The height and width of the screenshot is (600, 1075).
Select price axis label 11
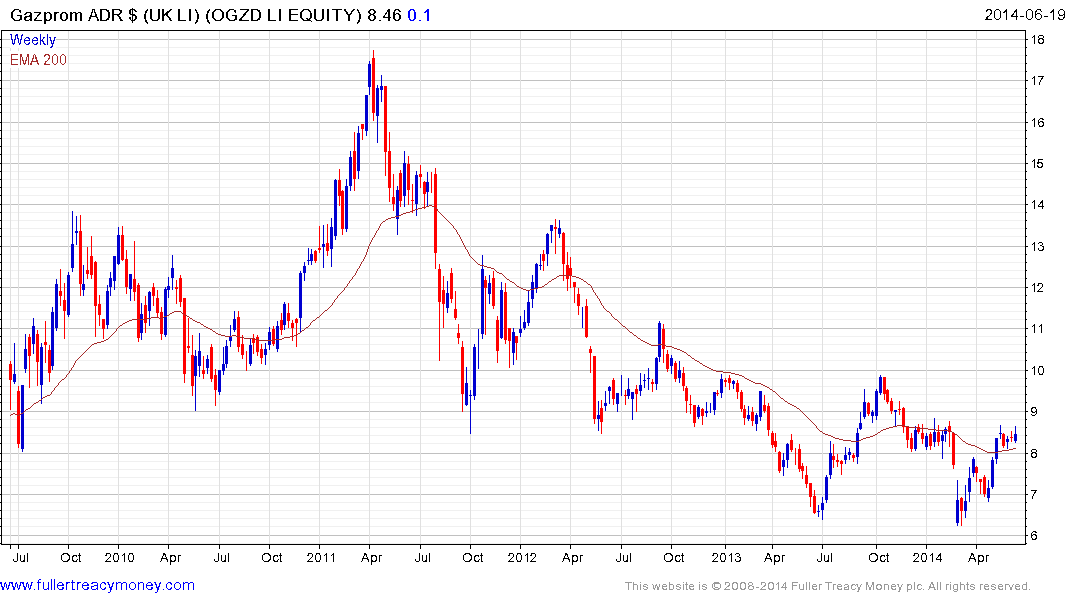pos(1037,329)
